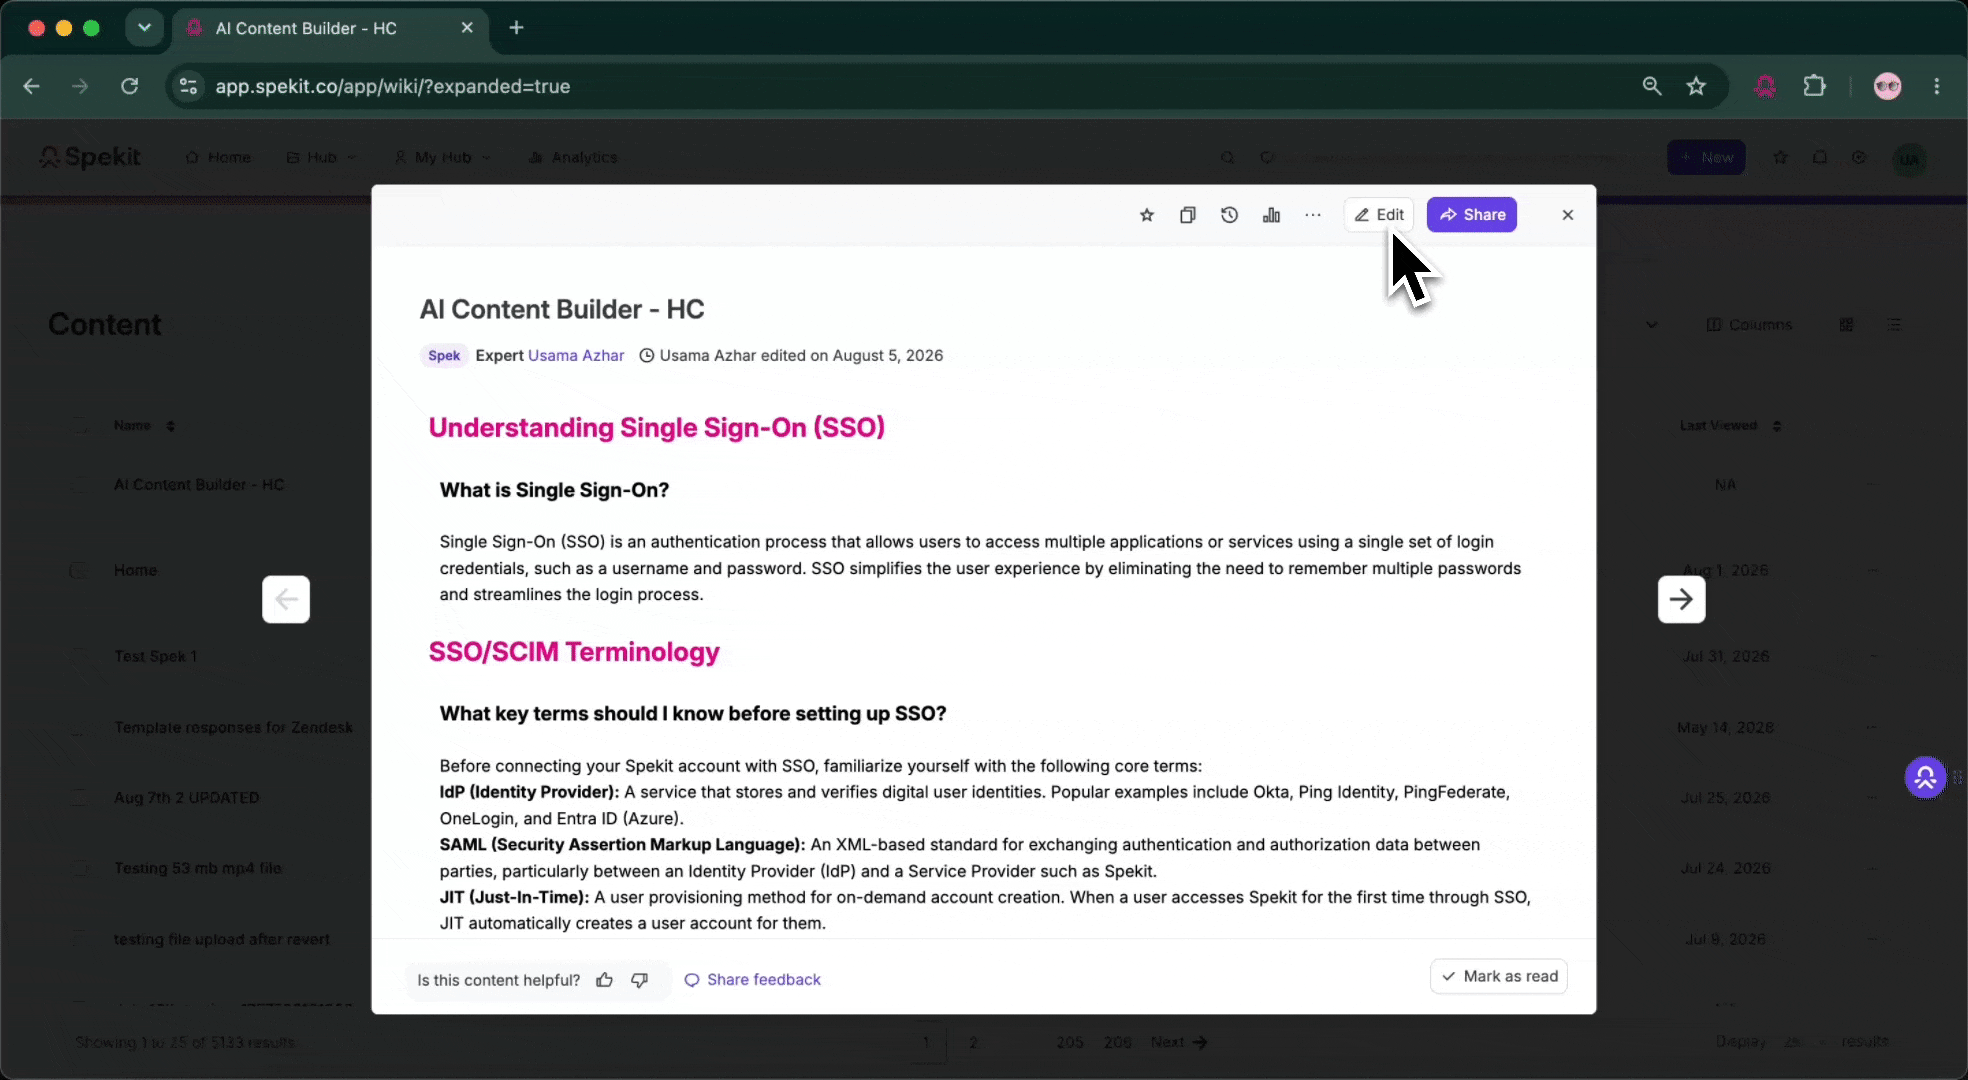Check the Home row checkbox
Viewport: 1968px width, 1080px height.
[x=79, y=570]
